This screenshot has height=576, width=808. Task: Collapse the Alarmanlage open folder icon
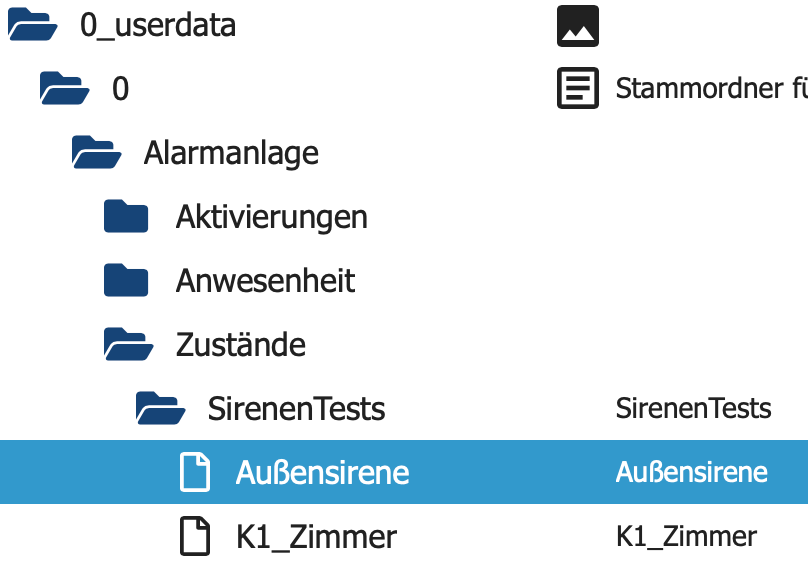pyautogui.click(x=97, y=153)
